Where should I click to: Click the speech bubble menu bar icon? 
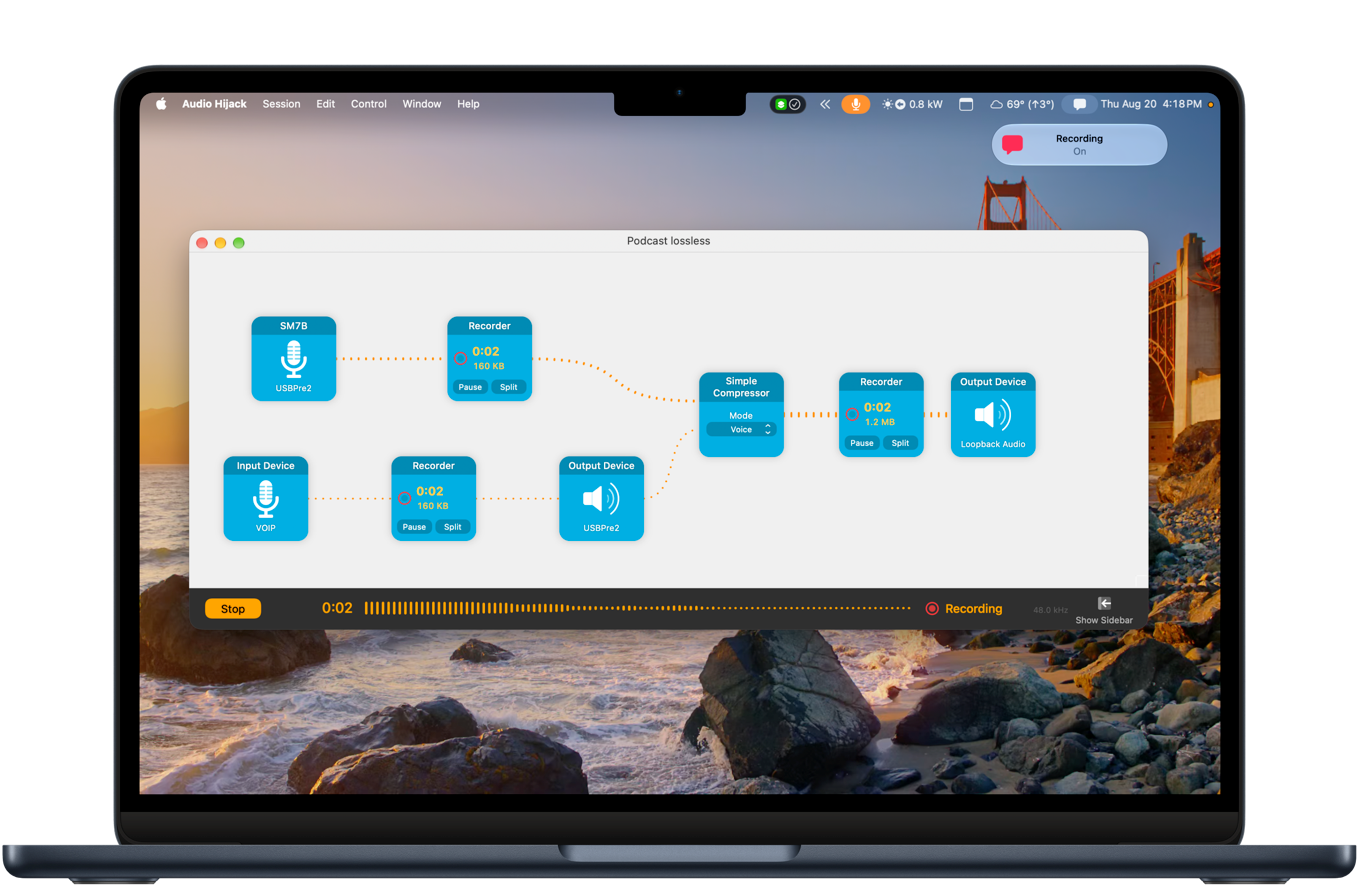pos(1079,104)
